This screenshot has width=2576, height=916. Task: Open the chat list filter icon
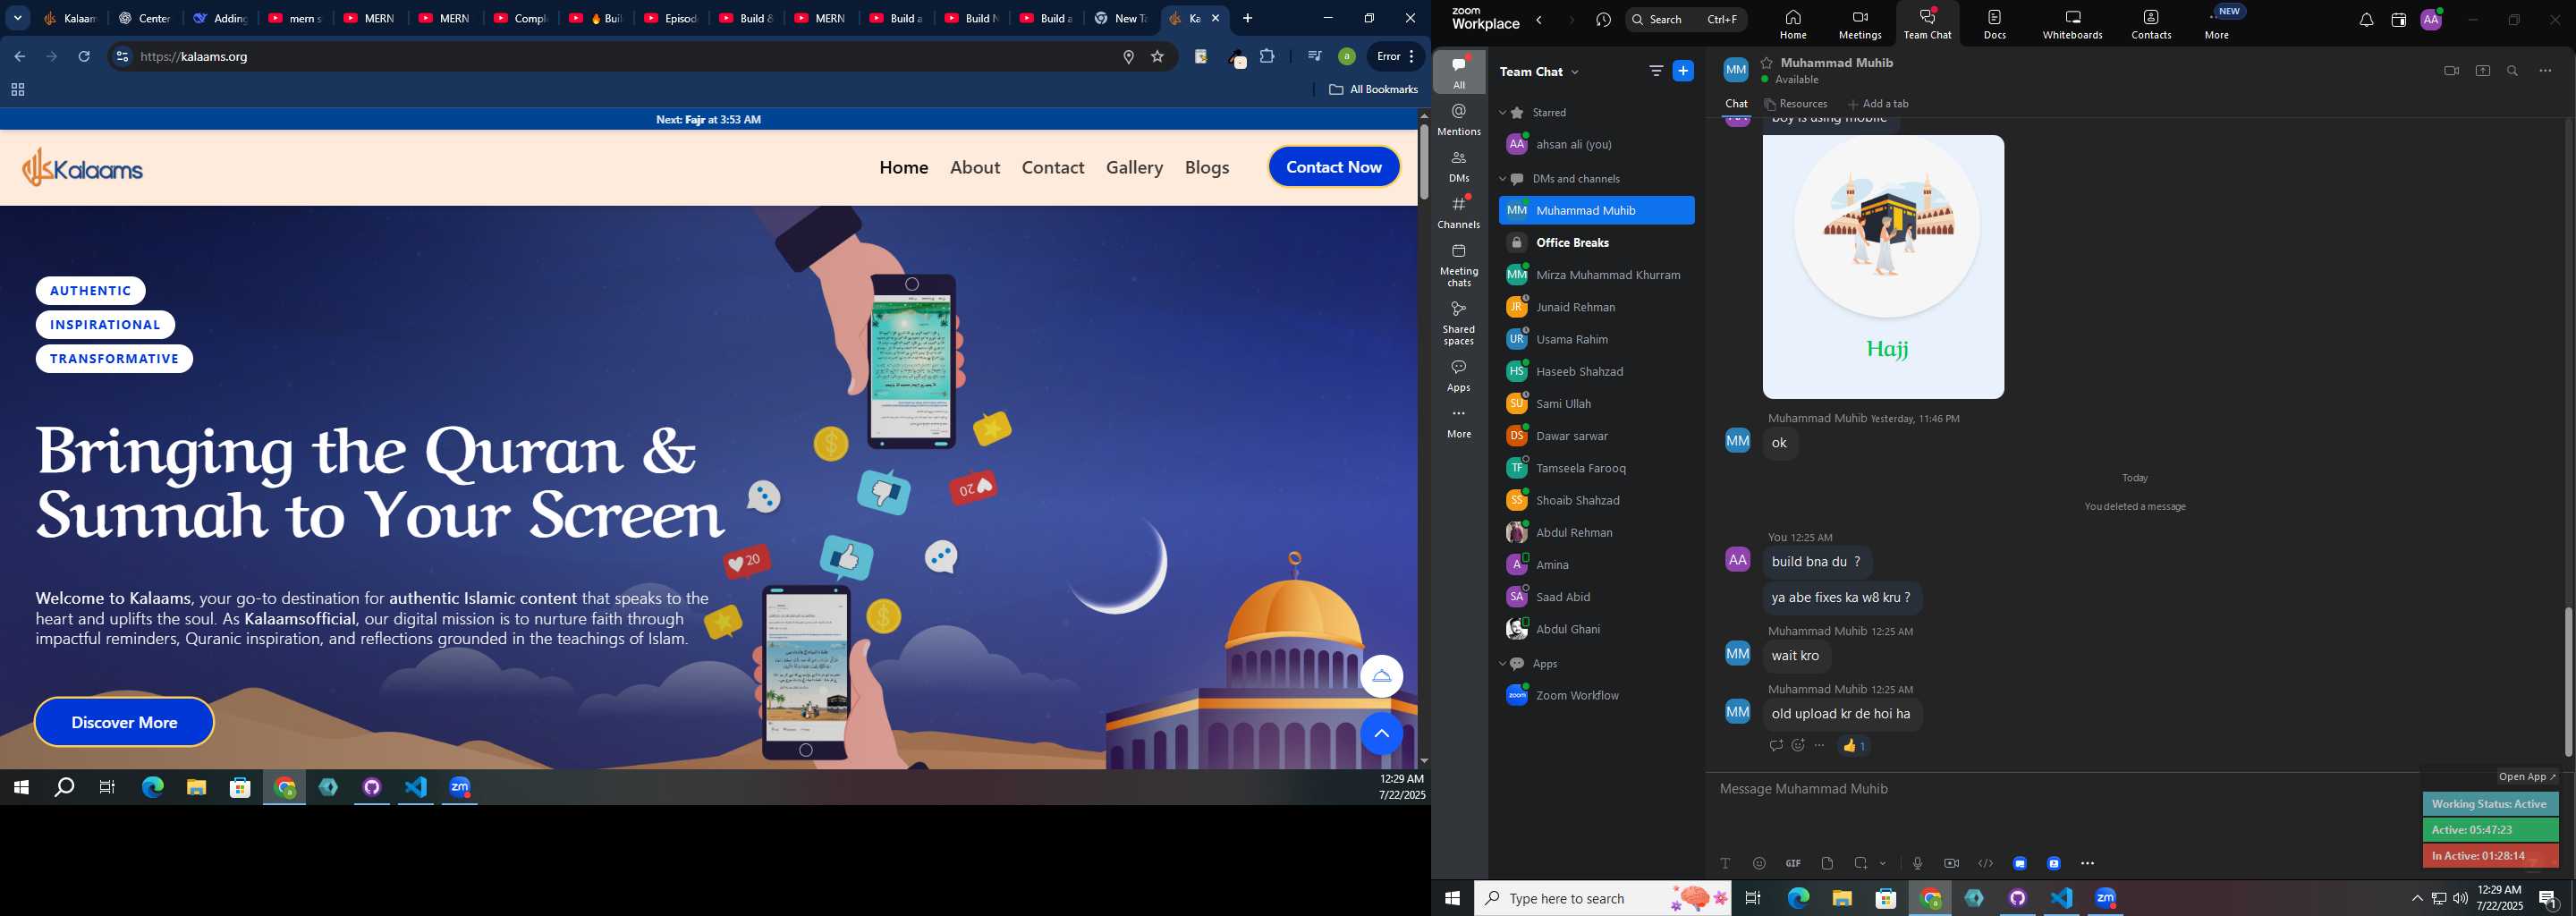tap(1656, 71)
